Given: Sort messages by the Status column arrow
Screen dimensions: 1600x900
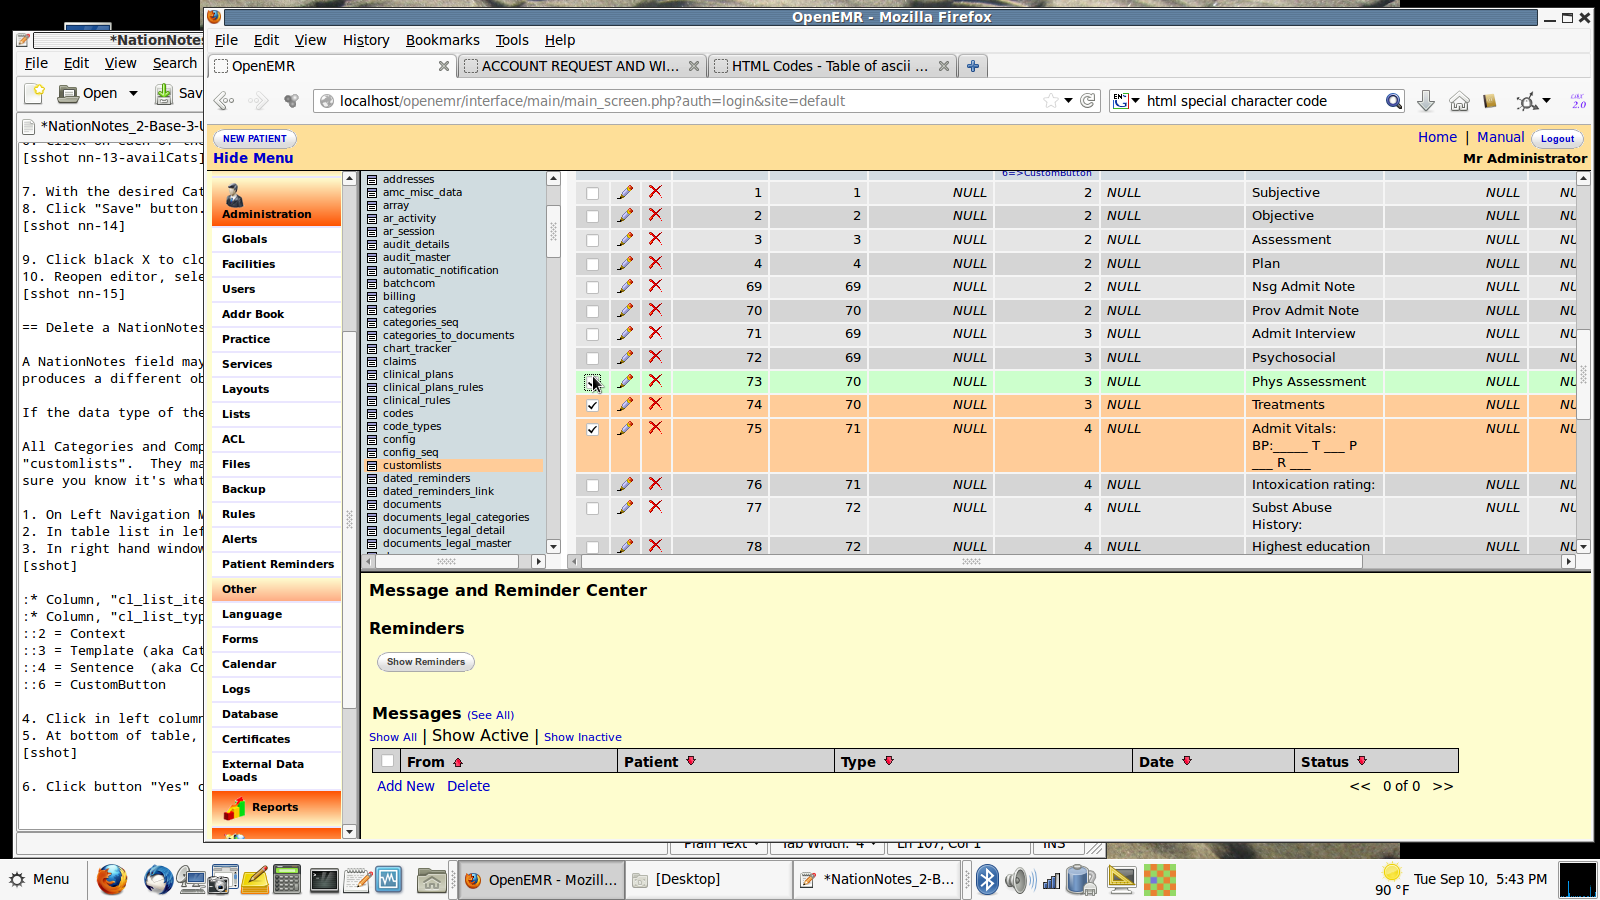Looking at the screenshot, I should pos(1362,761).
